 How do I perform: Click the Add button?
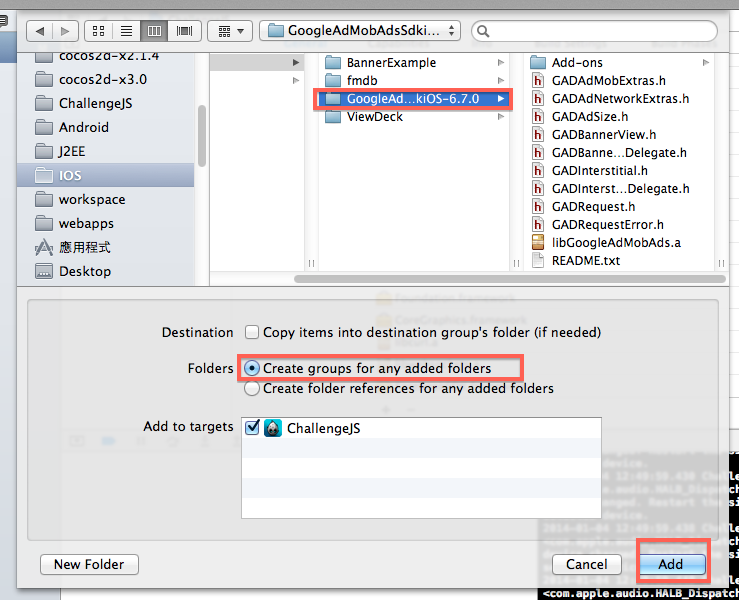click(x=671, y=564)
